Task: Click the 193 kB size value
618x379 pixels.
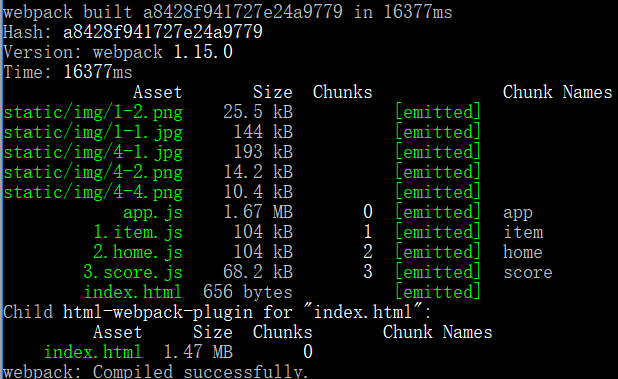Action: pos(263,152)
